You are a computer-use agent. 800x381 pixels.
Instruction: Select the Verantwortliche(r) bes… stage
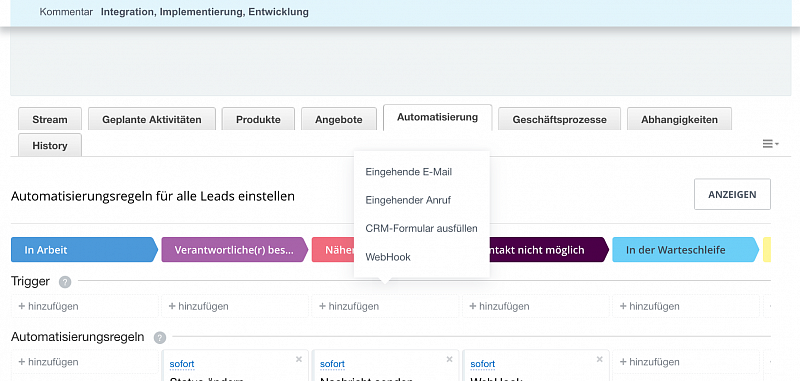coord(235,250)
